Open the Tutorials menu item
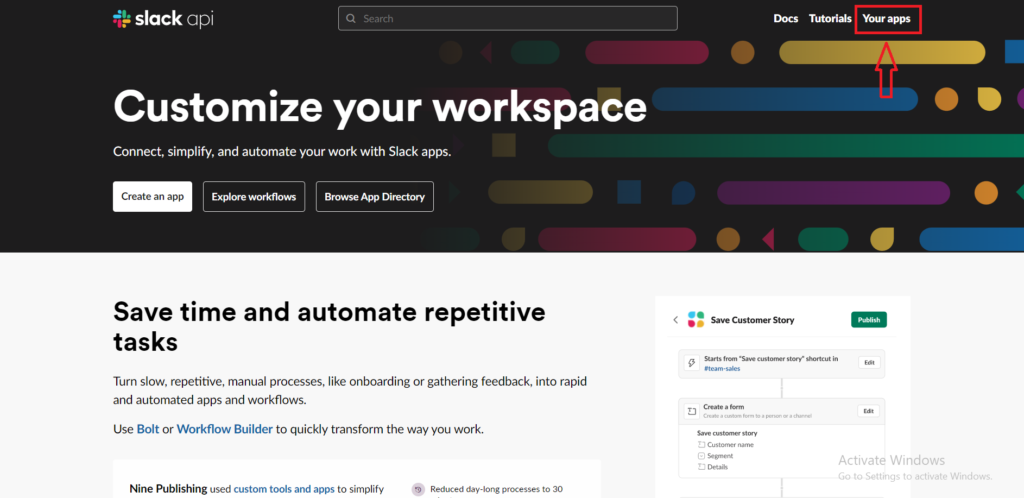The width and height of the screenshot is (1024, 498). [x=830, y=18]
